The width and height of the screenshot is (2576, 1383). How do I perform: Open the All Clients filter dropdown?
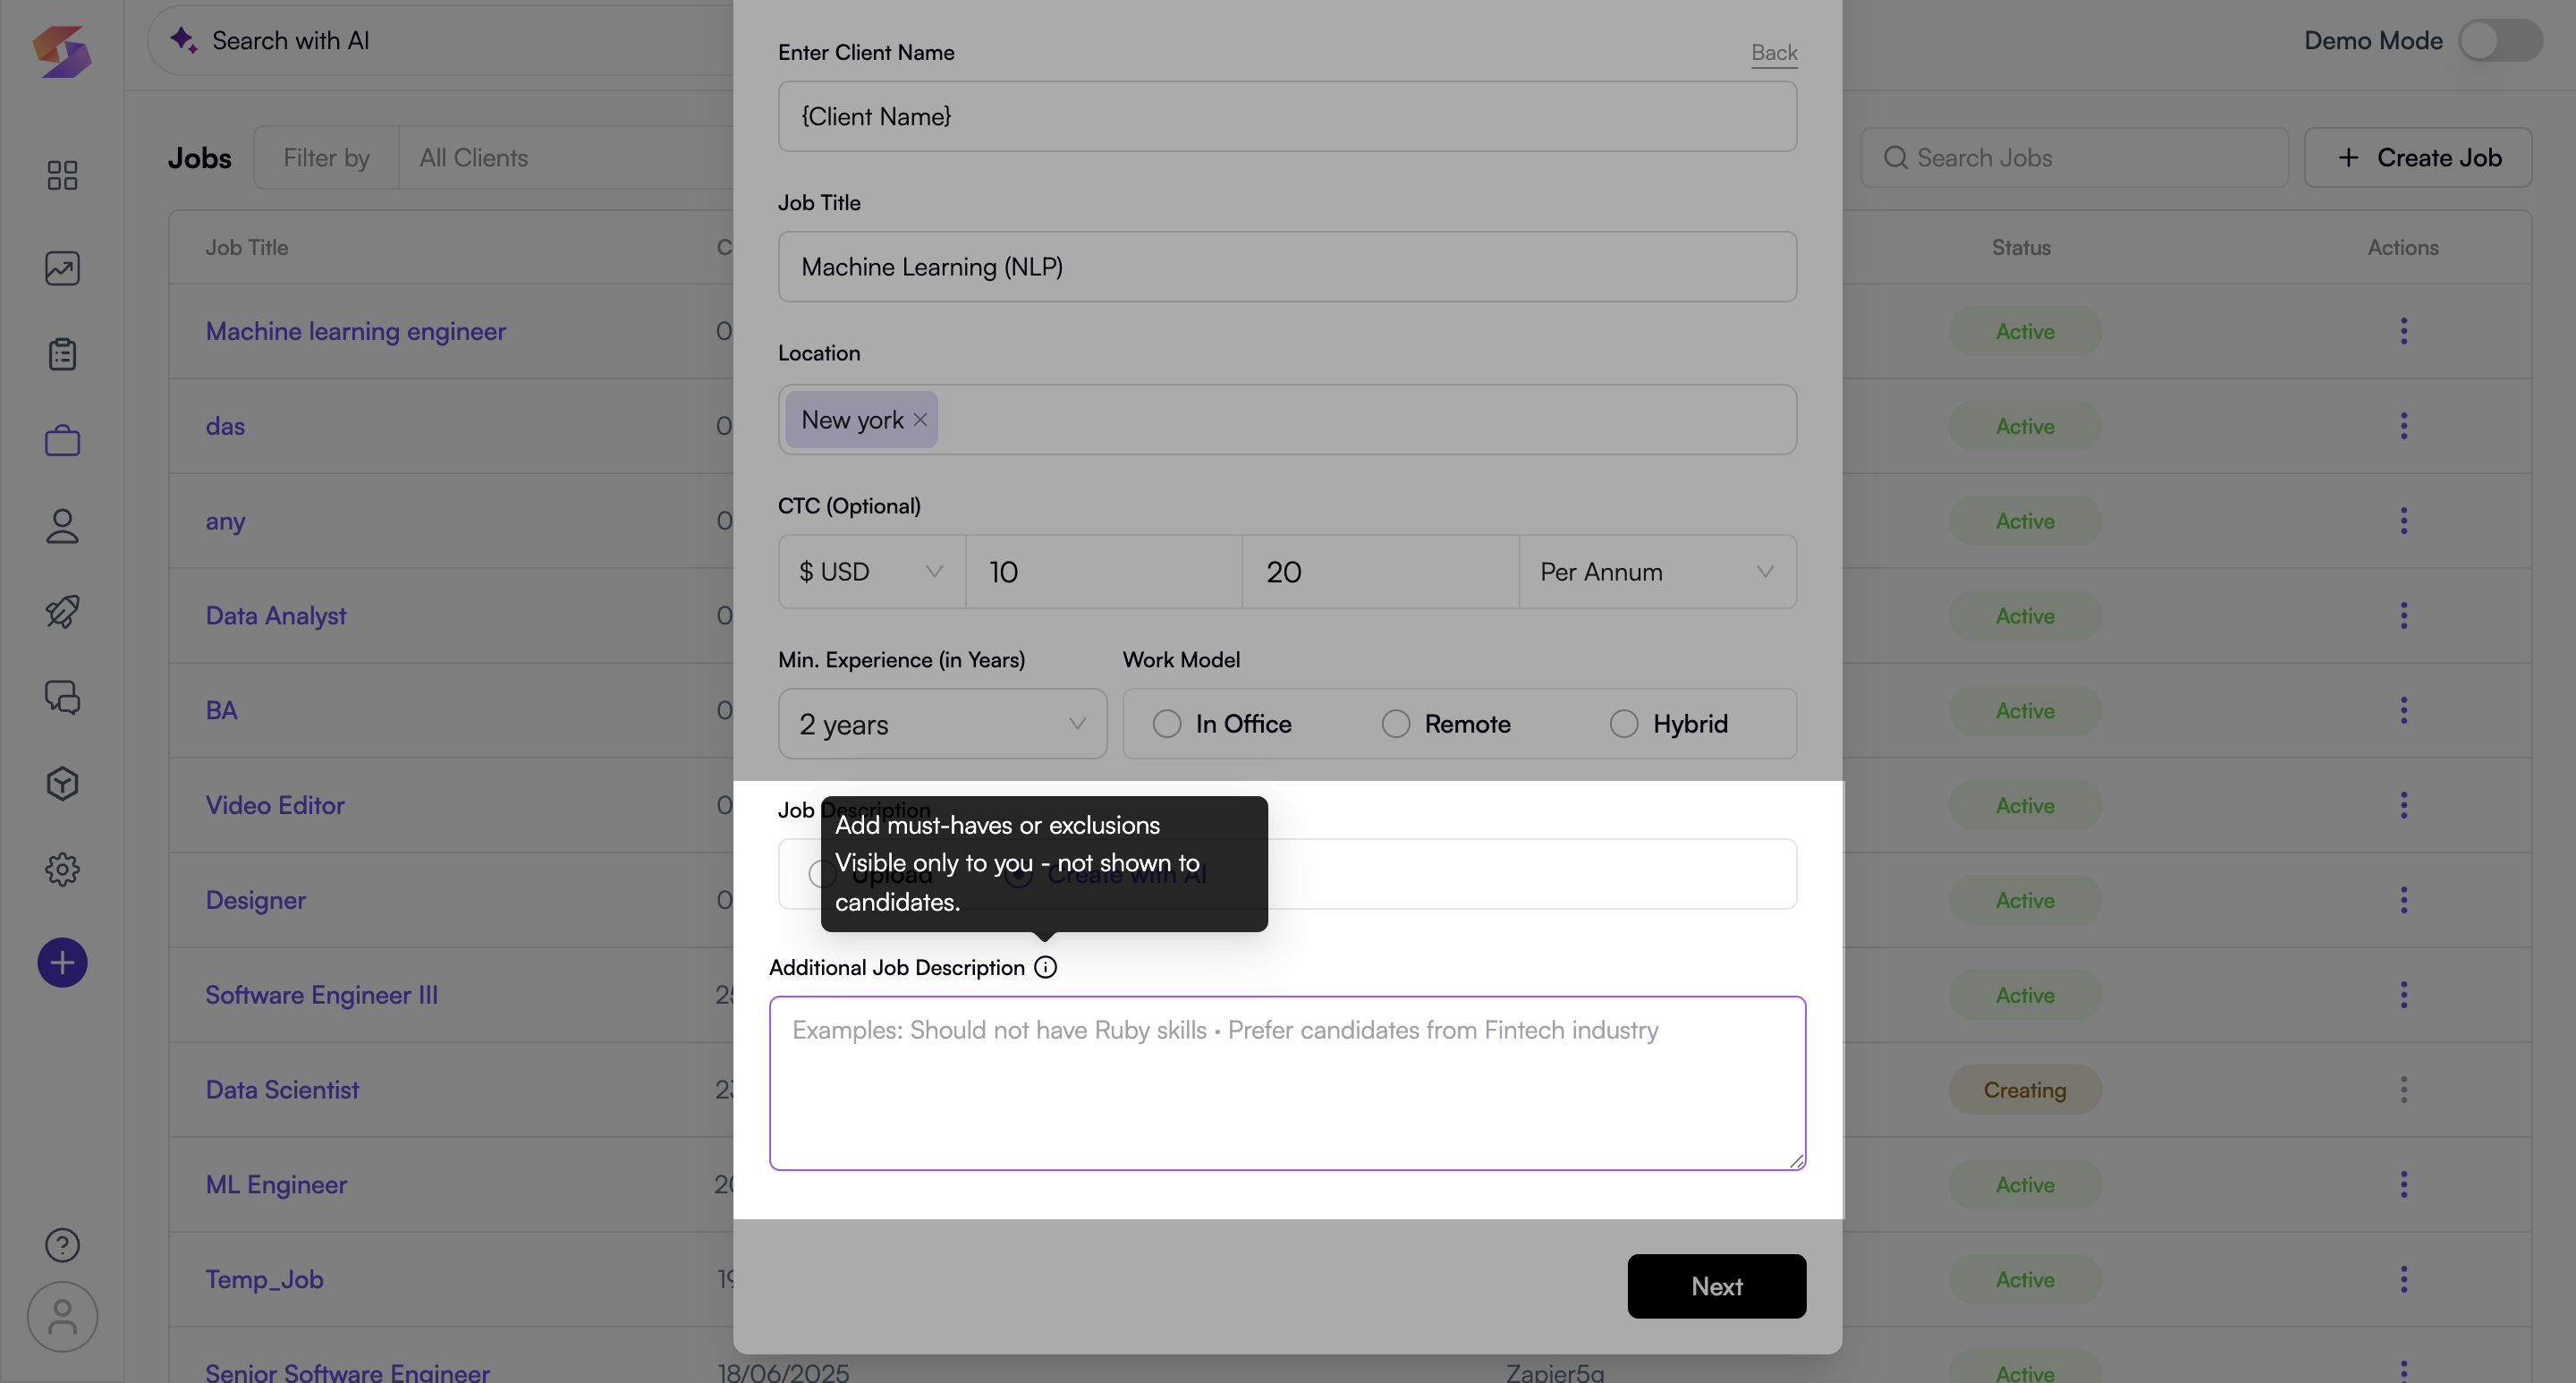pyautogui.click(x=565, y=158)
